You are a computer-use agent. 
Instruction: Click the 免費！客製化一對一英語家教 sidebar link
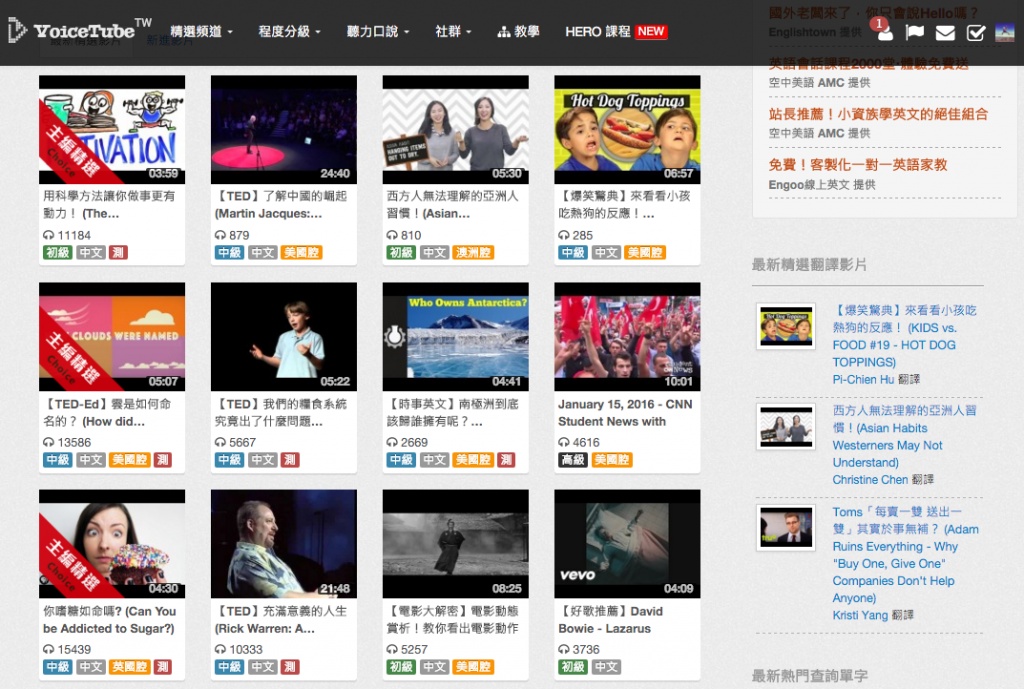click(857, 165)
